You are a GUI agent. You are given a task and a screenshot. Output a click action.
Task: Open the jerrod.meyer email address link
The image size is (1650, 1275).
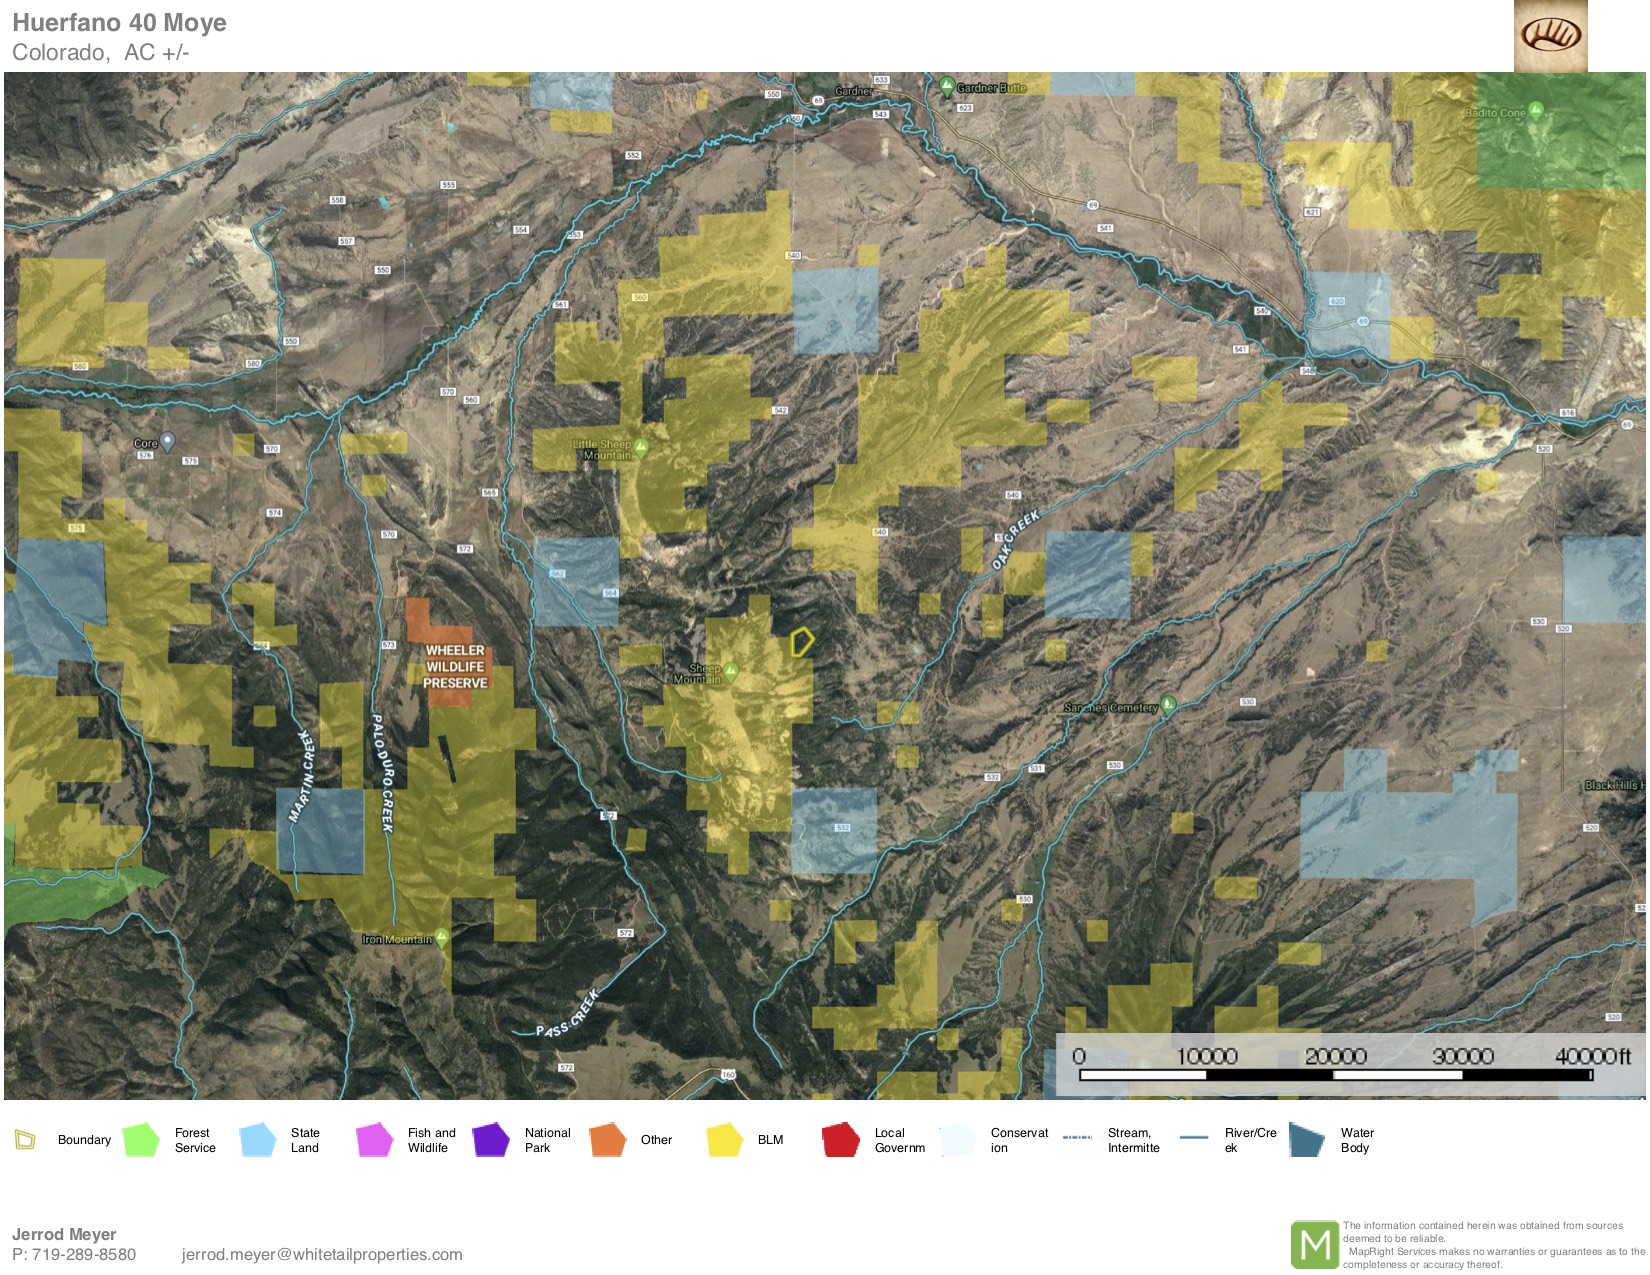coord(322,1255)
